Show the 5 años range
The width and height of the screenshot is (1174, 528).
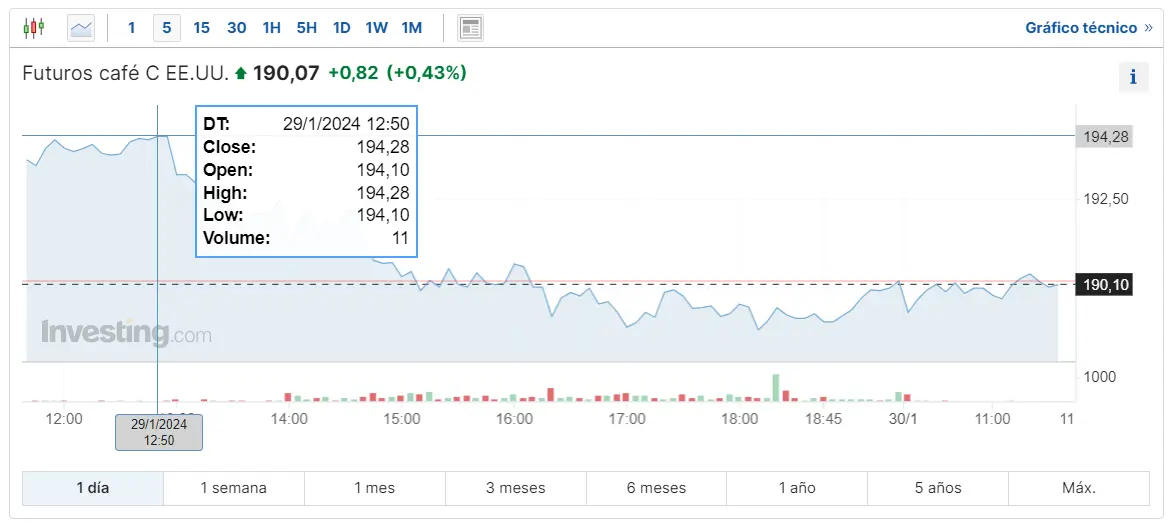[x=938, y=488]
